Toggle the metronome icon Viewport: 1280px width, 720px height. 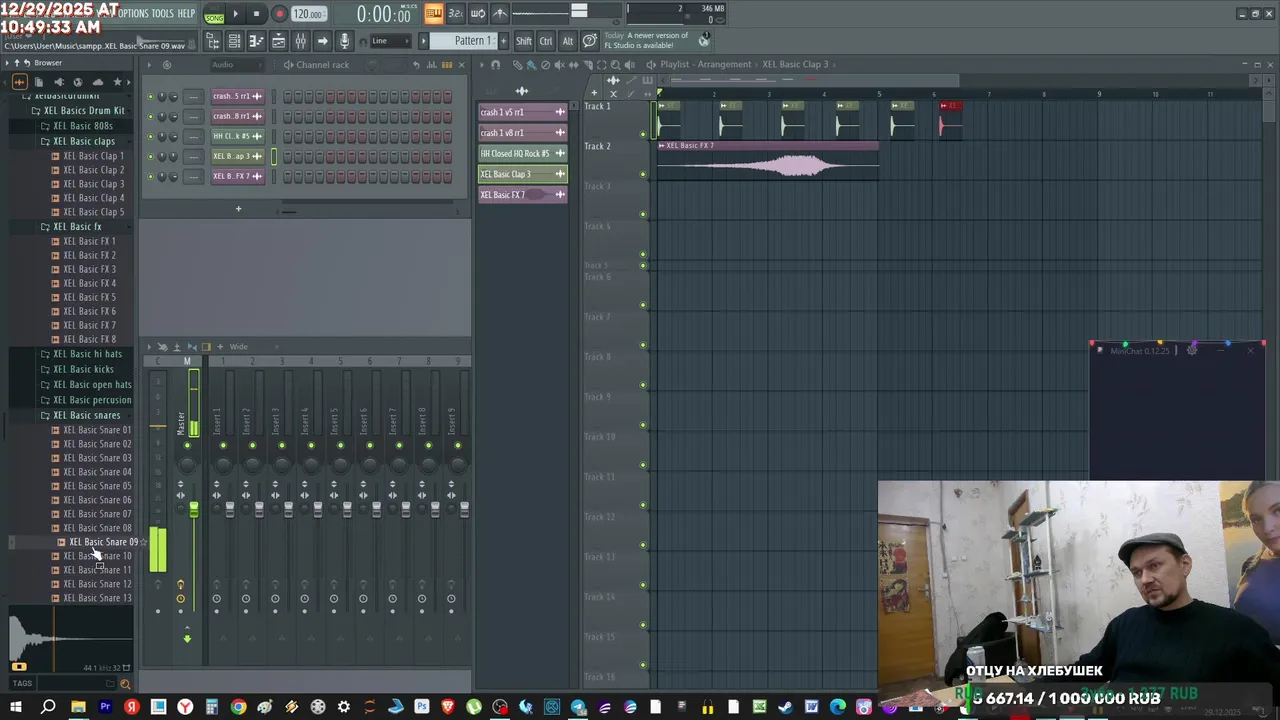(x=500, y=14)
